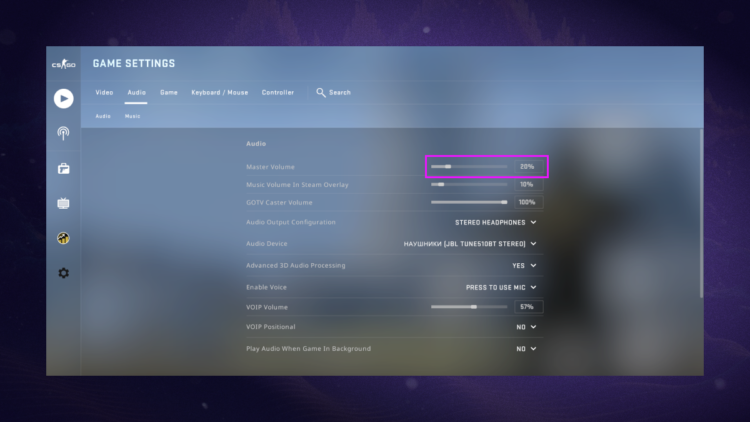Click the Music Volume 10% value box
Image resolution: width=750 pixels, height=422 pixels.
coord(528,184)
